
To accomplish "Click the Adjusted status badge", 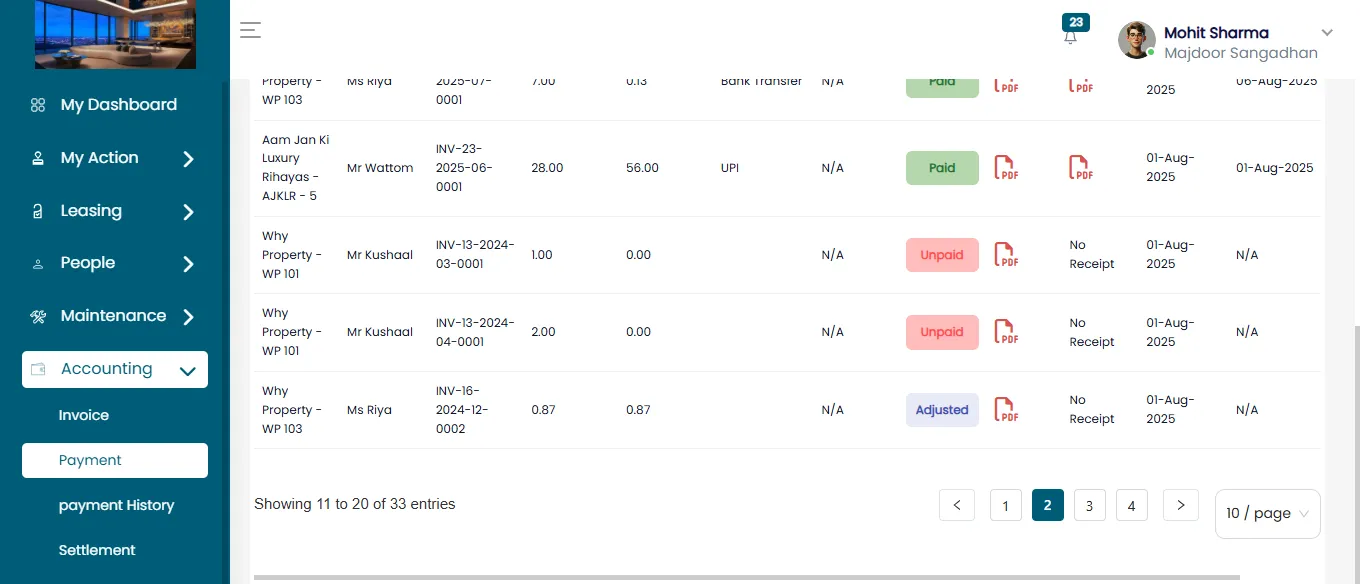I will [942, 410].
